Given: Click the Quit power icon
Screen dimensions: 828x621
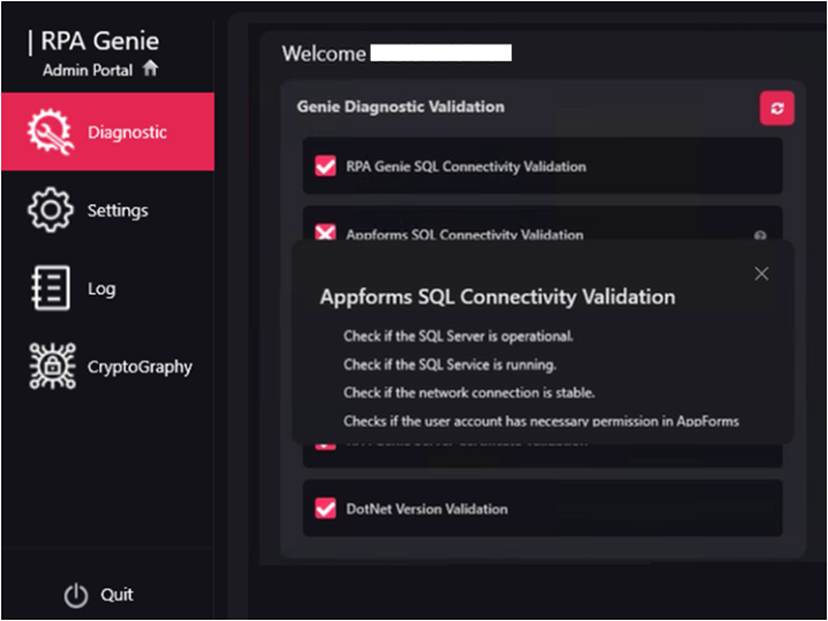Looking at the screenshot, I should pos(76,595).
